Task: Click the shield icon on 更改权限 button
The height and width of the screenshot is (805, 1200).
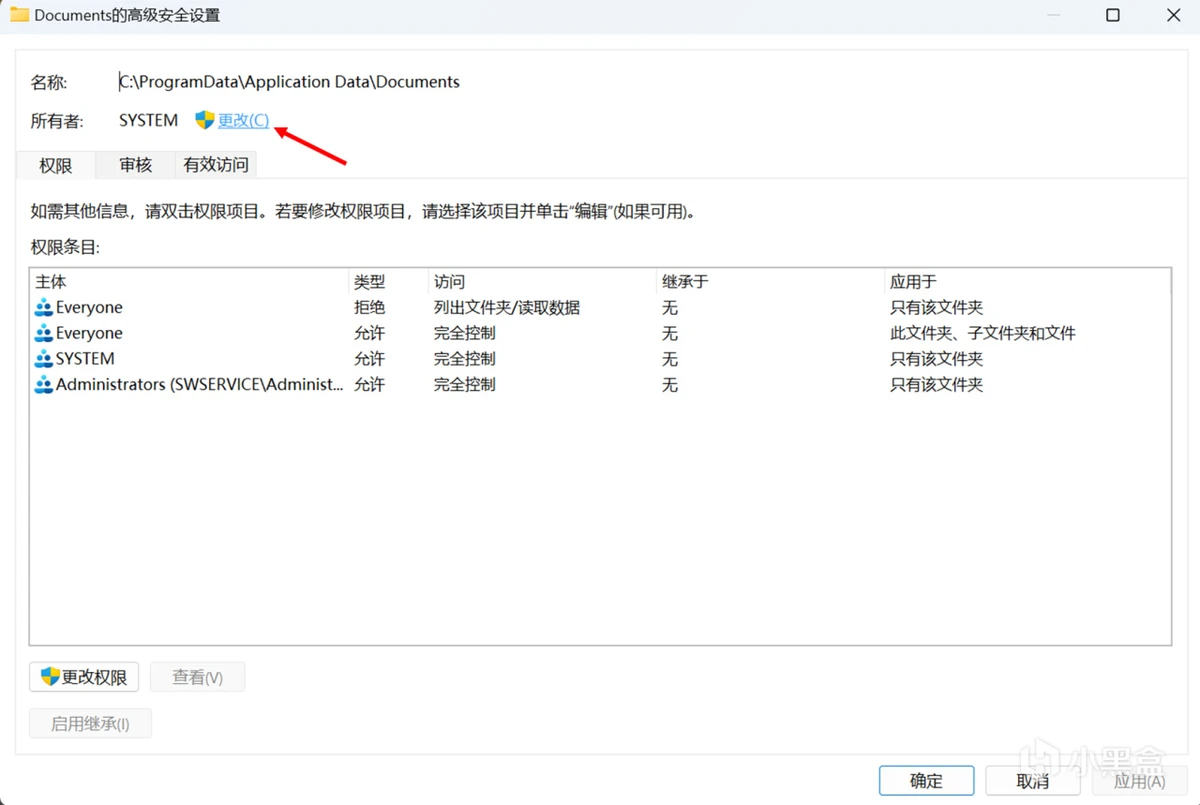Action: 50,677
